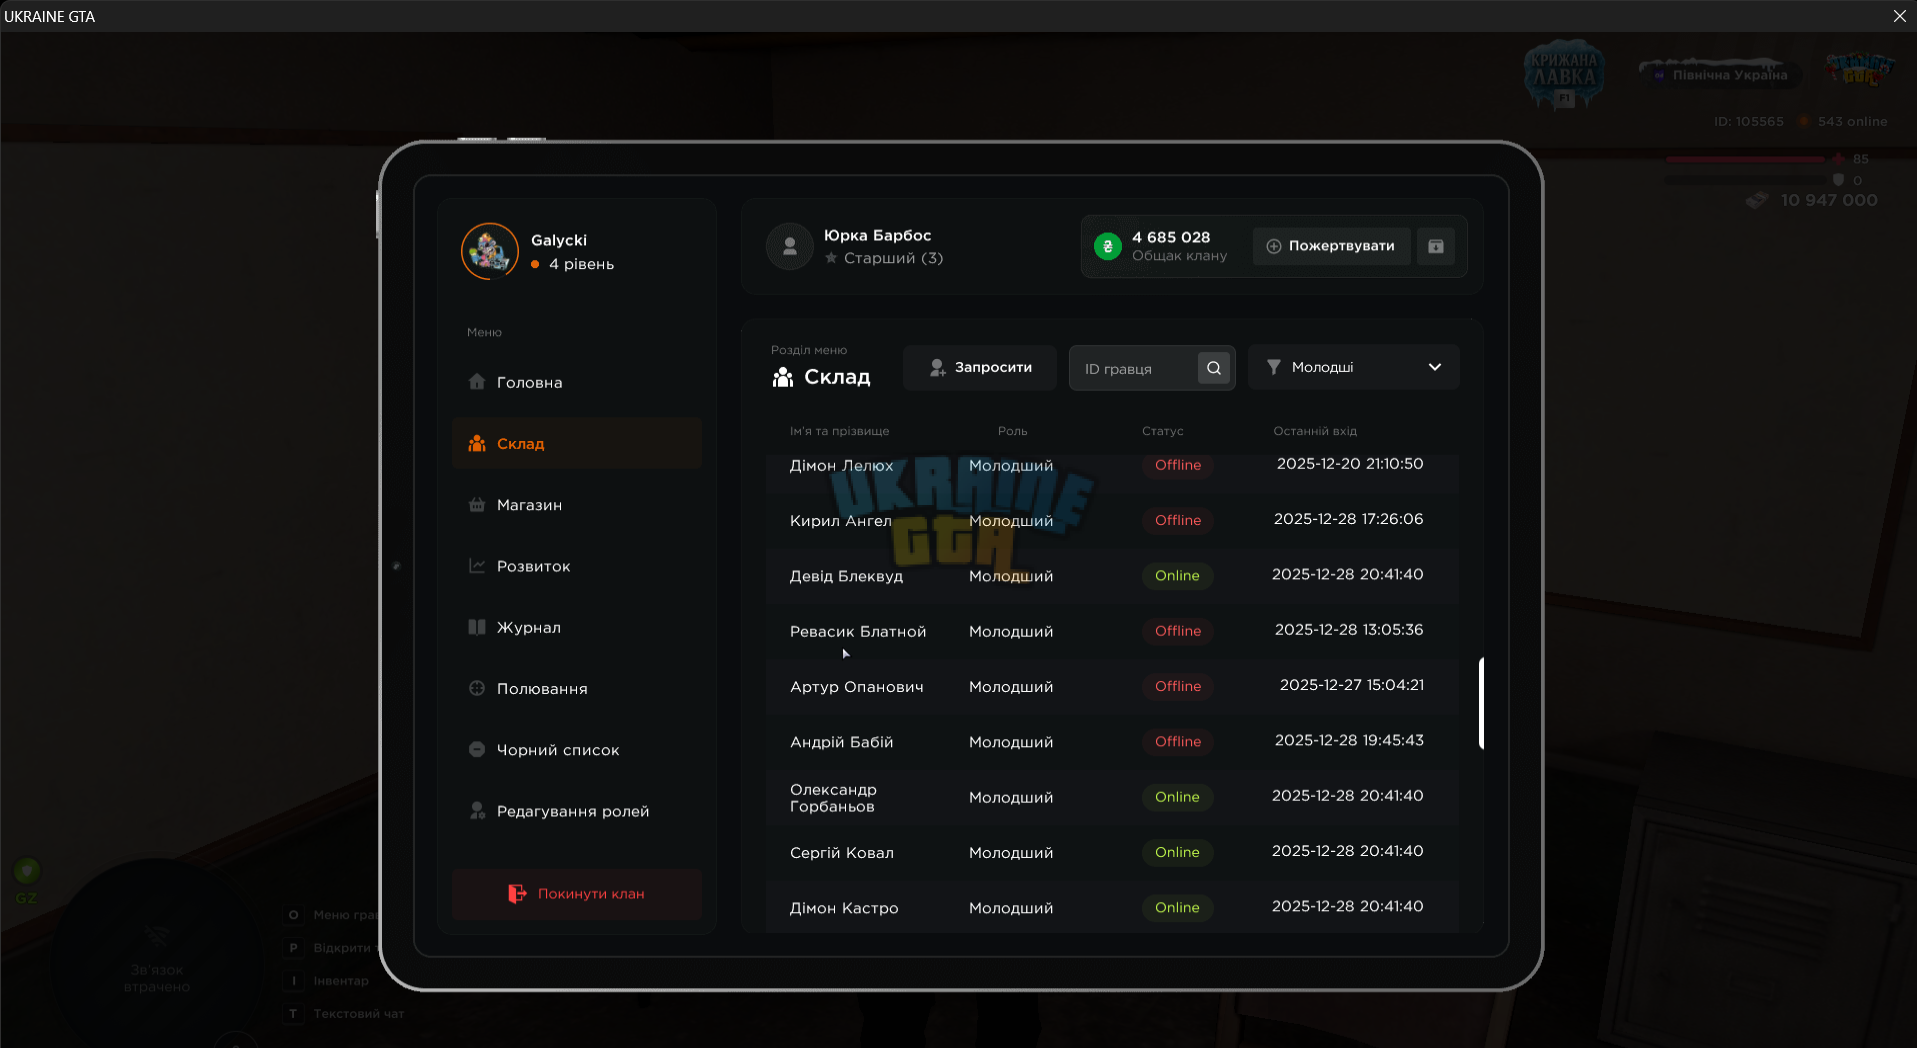Select member Олександр Горбаньов
The image size is (1917, 1048).
point(1112,797)
